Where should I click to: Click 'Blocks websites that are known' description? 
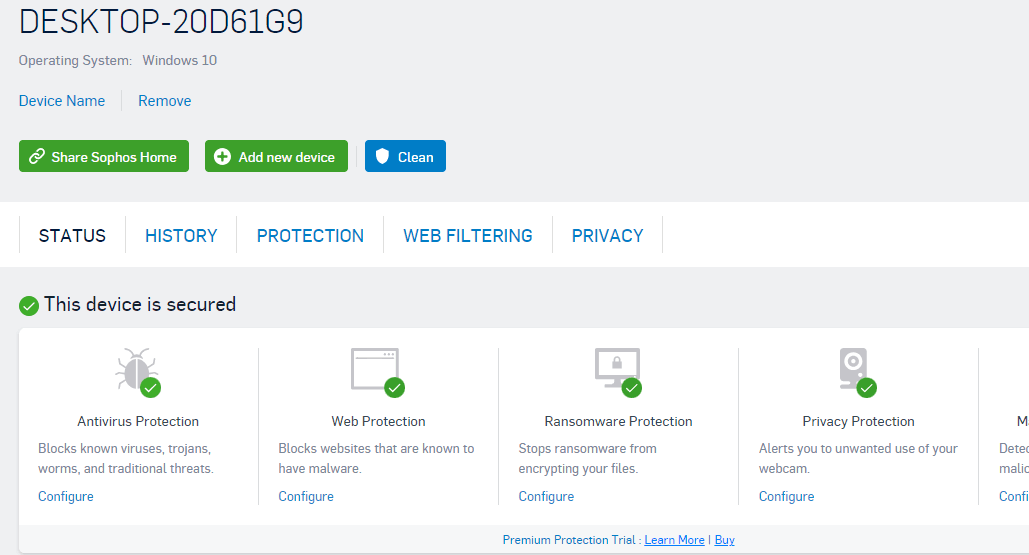[x=376, y=459]
